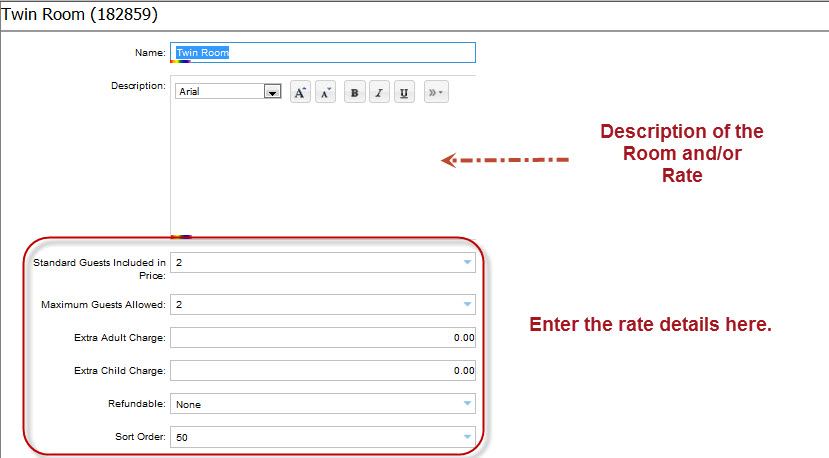Screen dimensions: 829x458
Task: Click into the Extra Adult Charge field
Action: [322, 338]
